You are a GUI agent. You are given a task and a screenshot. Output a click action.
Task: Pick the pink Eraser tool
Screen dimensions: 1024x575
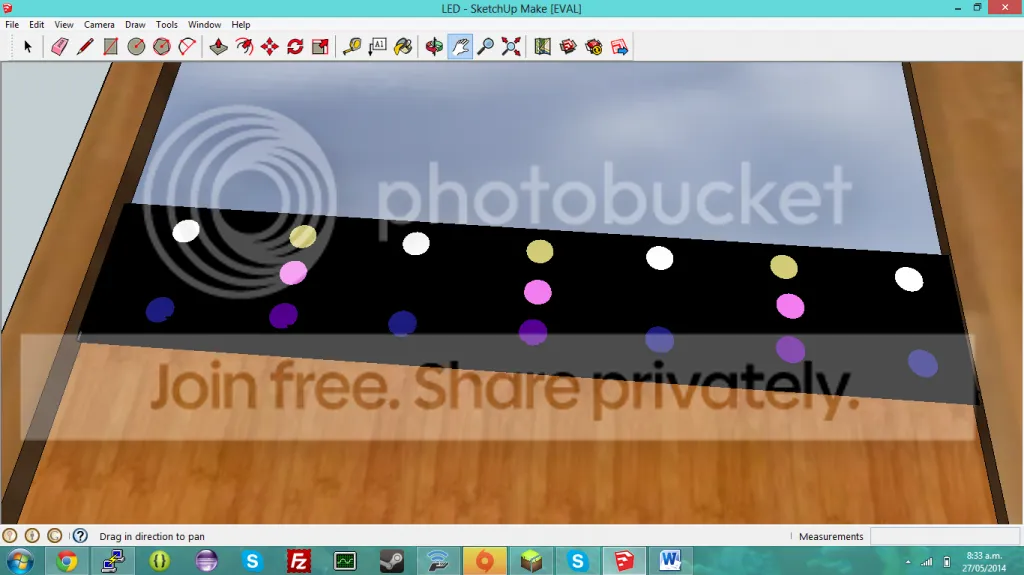click(59, 46)
